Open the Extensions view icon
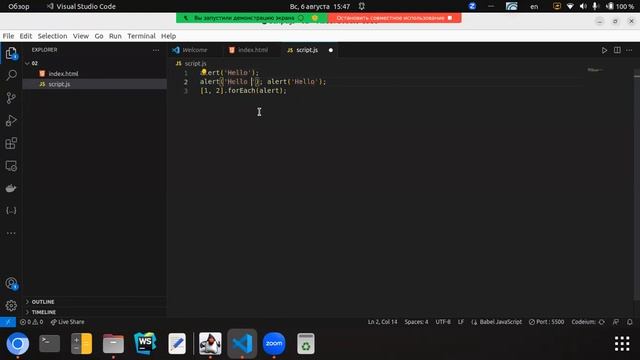Viewport: 640px width, 360px height. pyautogui.click(x=11, y=143)
